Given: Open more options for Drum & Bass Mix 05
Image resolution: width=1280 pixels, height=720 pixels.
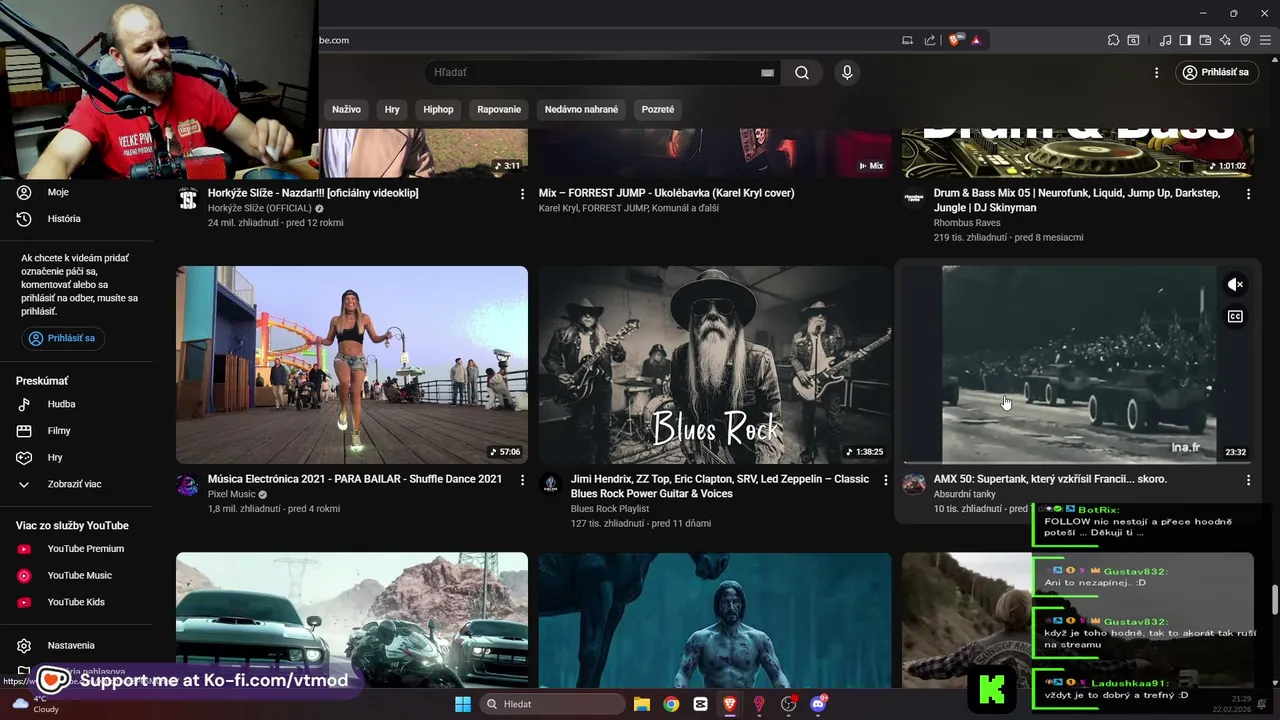Looking at the screenshot, I should coord(1248,194).
